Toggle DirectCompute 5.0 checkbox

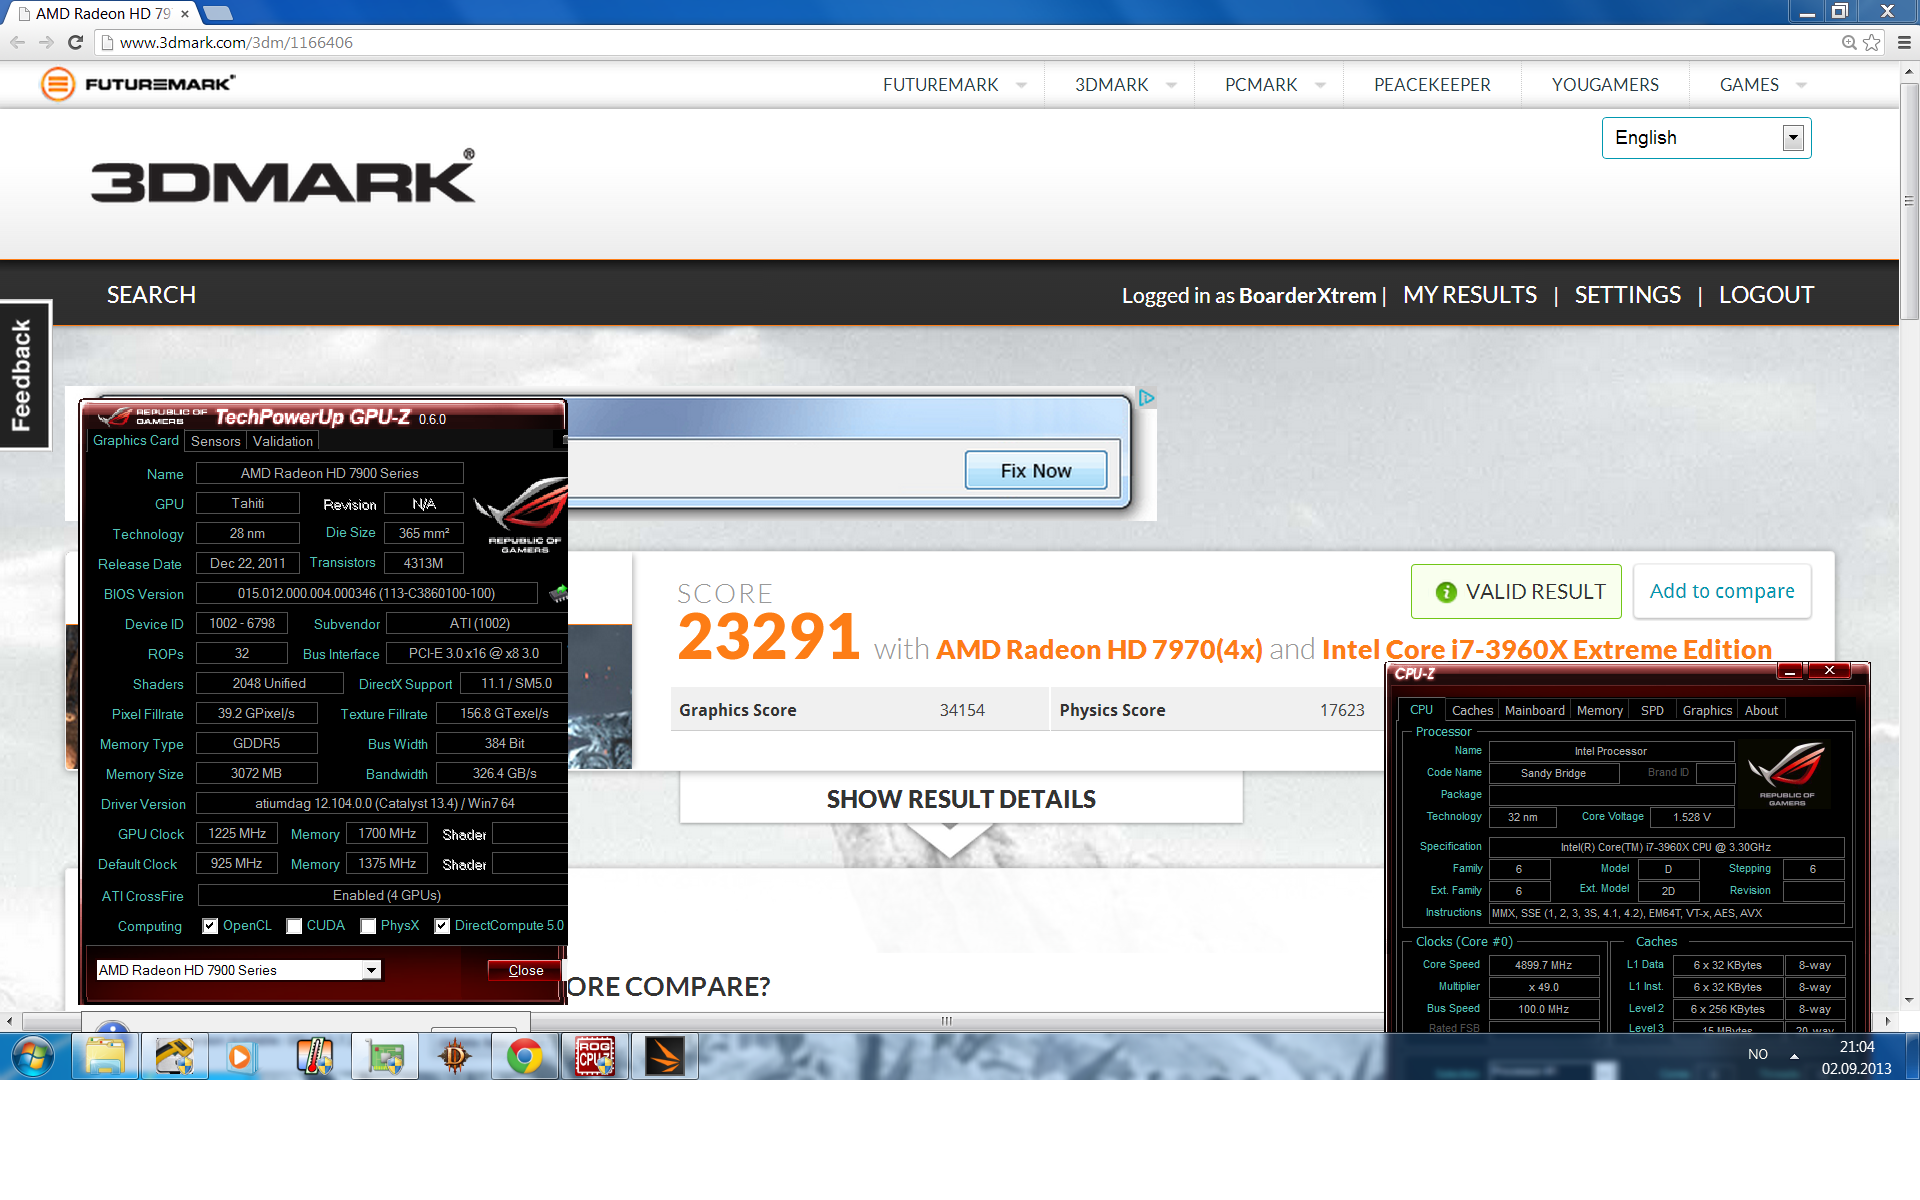point(442,926)
